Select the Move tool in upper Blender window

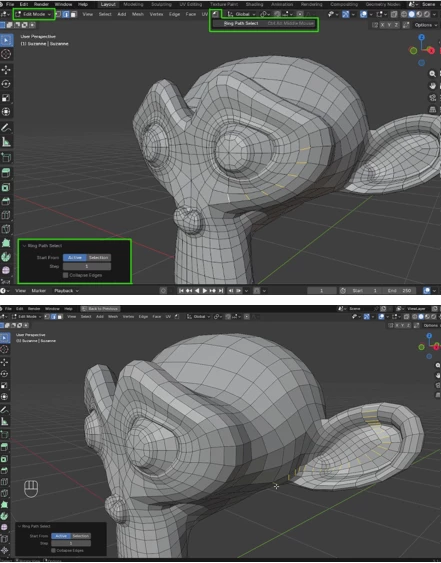tap(6, 70)
